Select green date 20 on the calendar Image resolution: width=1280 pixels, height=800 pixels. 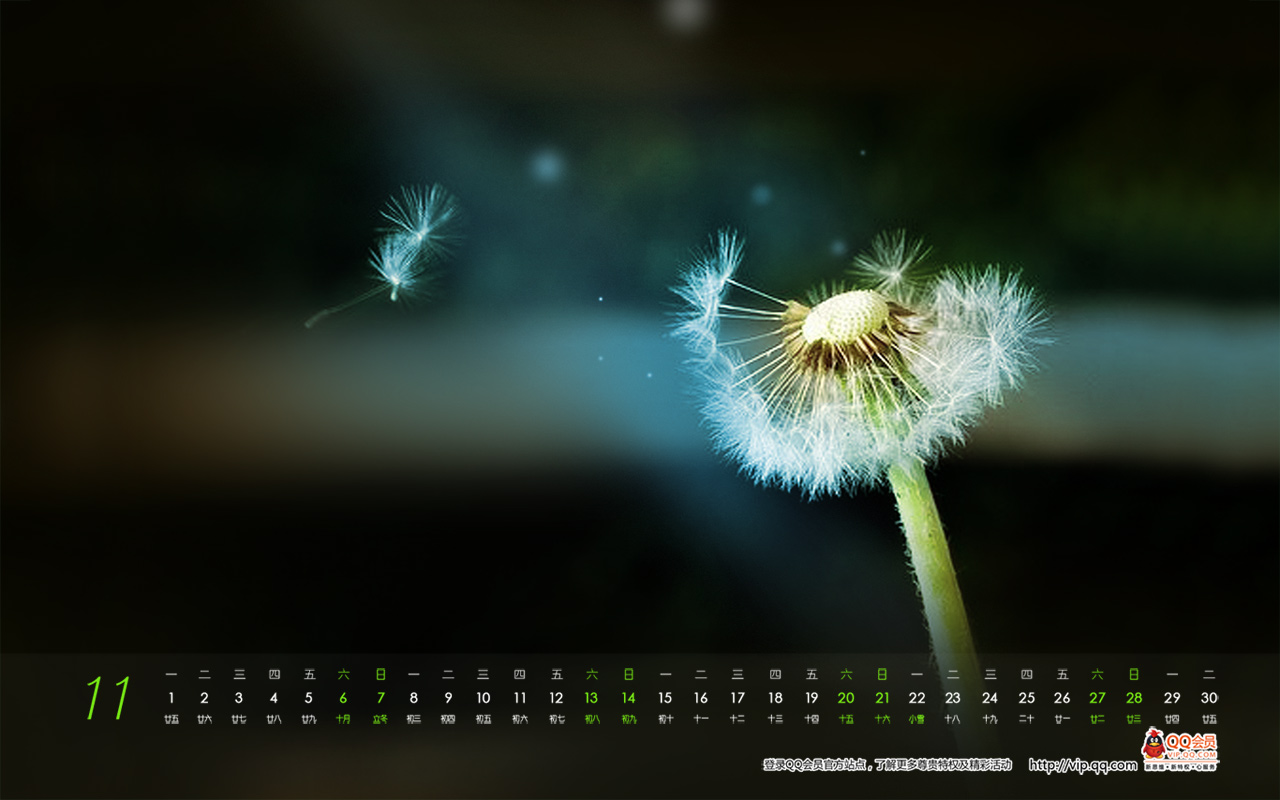point(846,698)
